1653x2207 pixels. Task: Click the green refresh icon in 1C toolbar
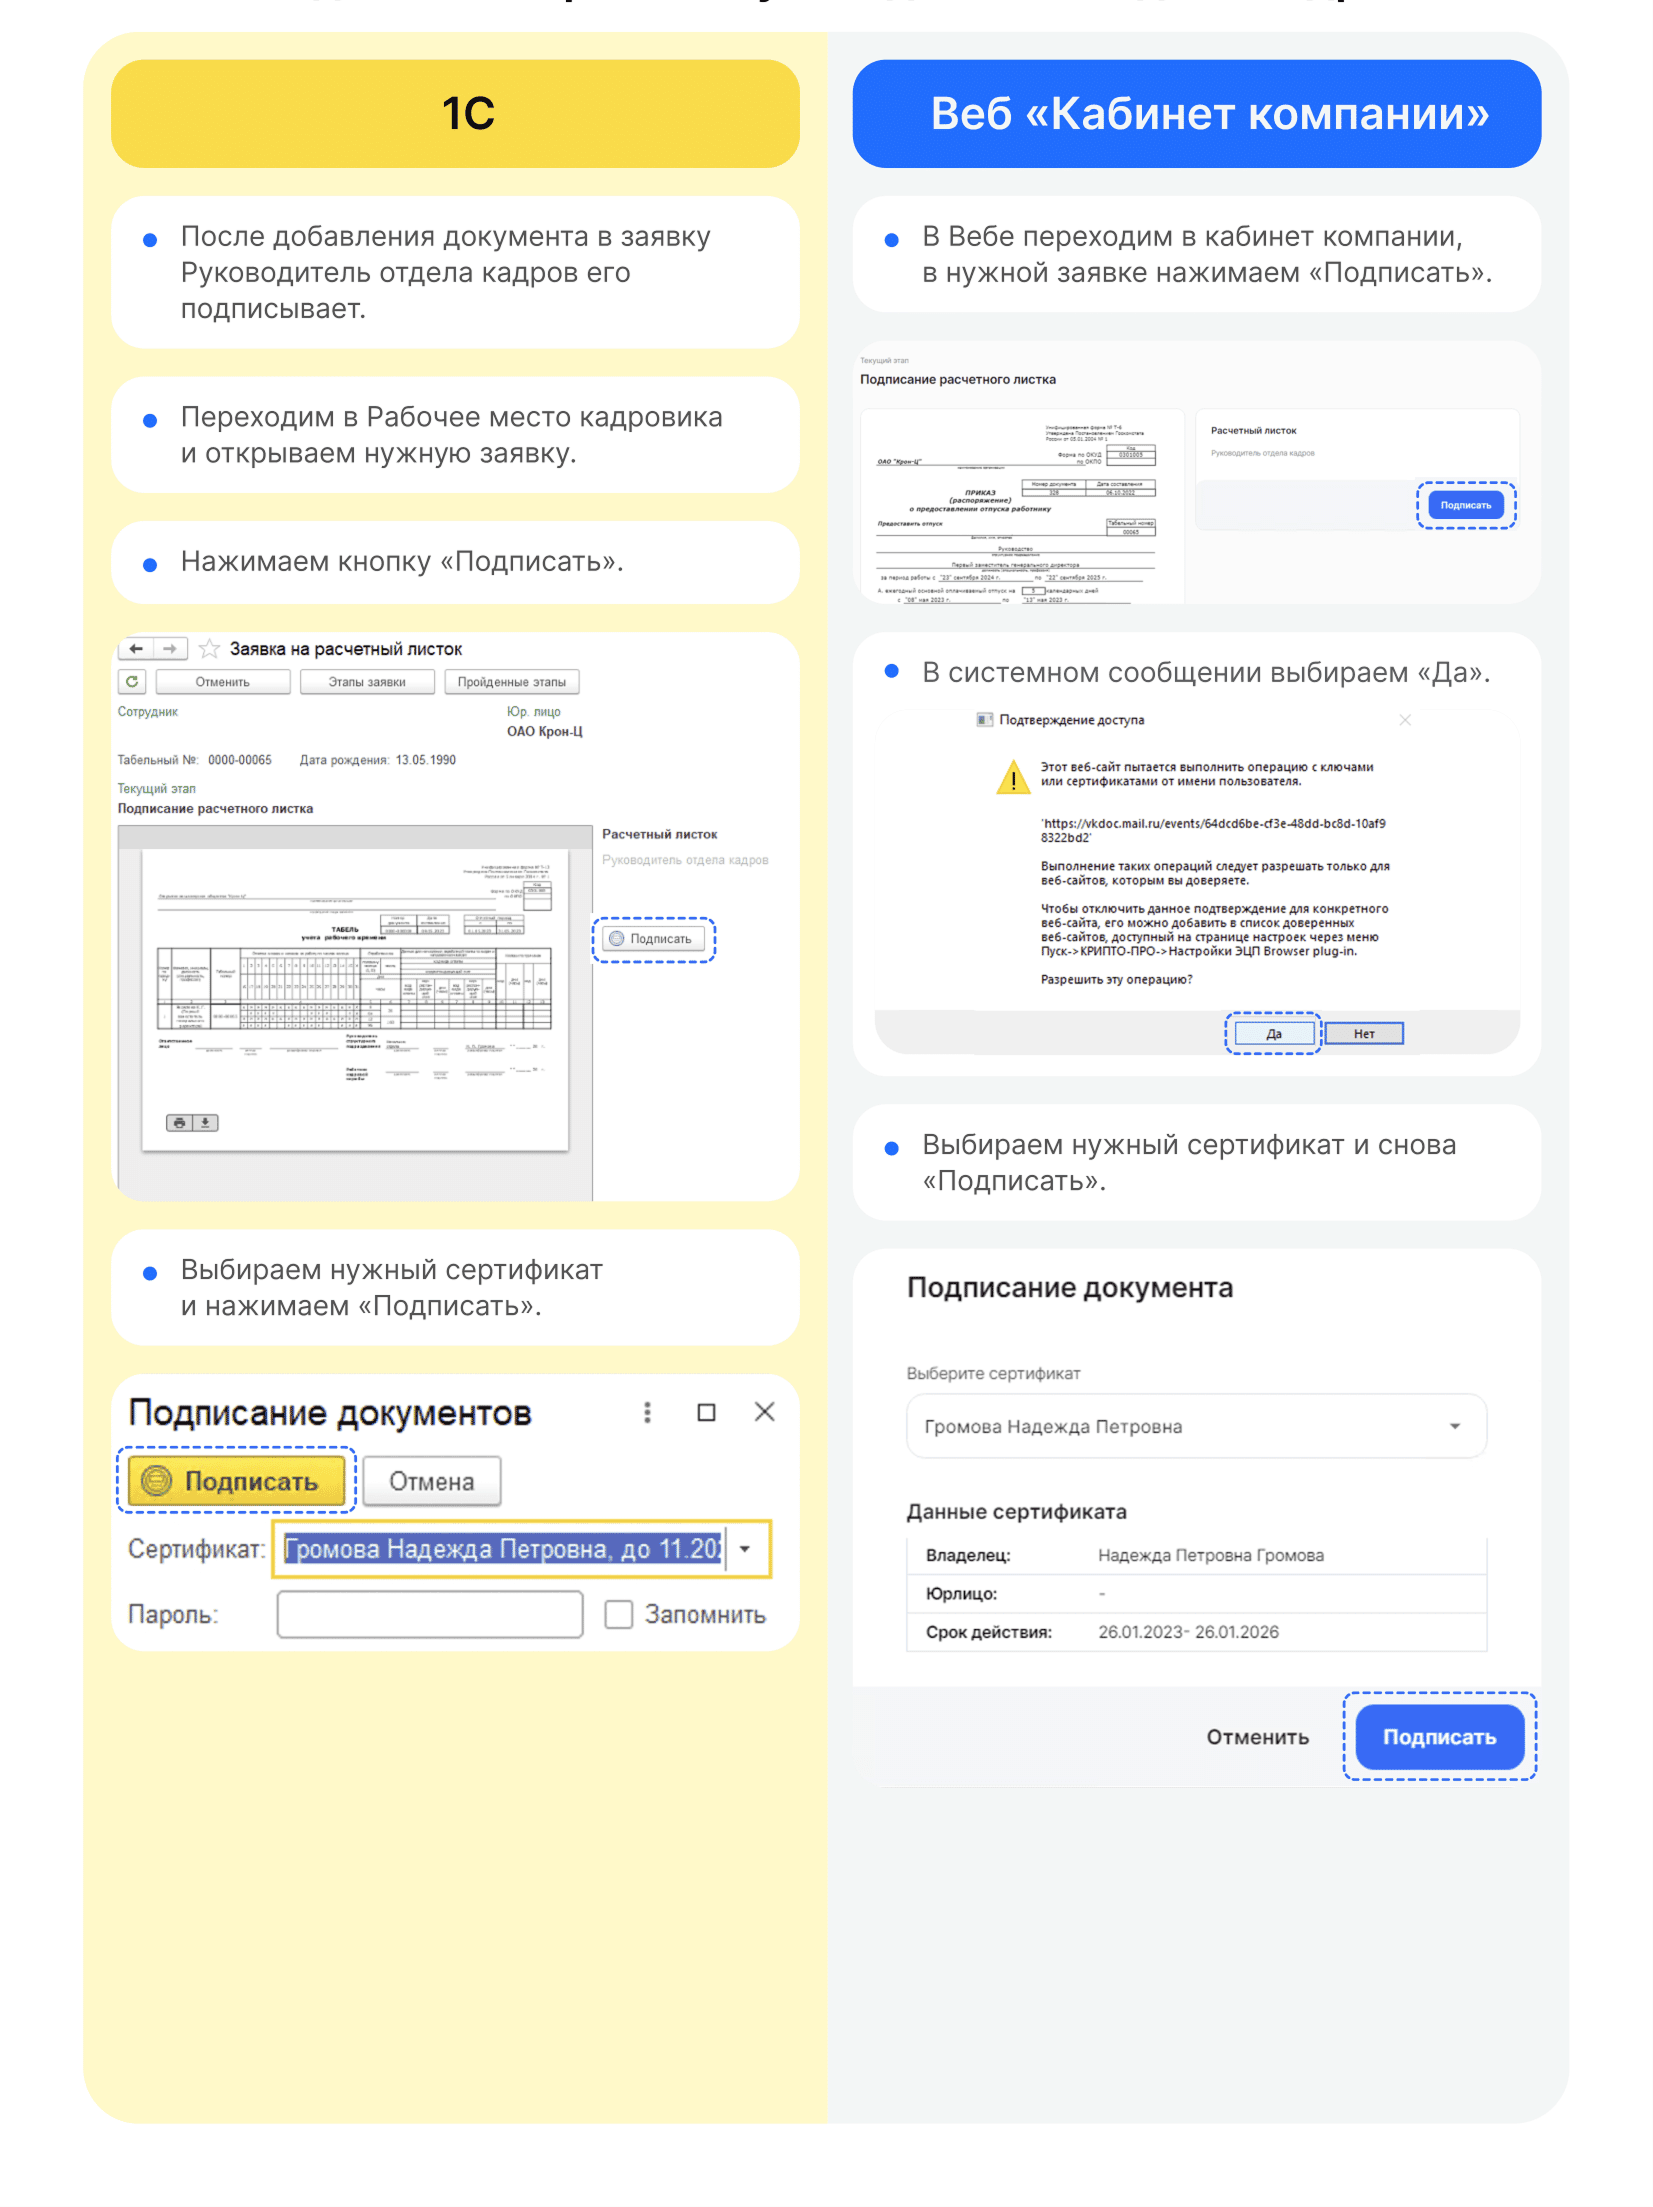pos(132,682)
